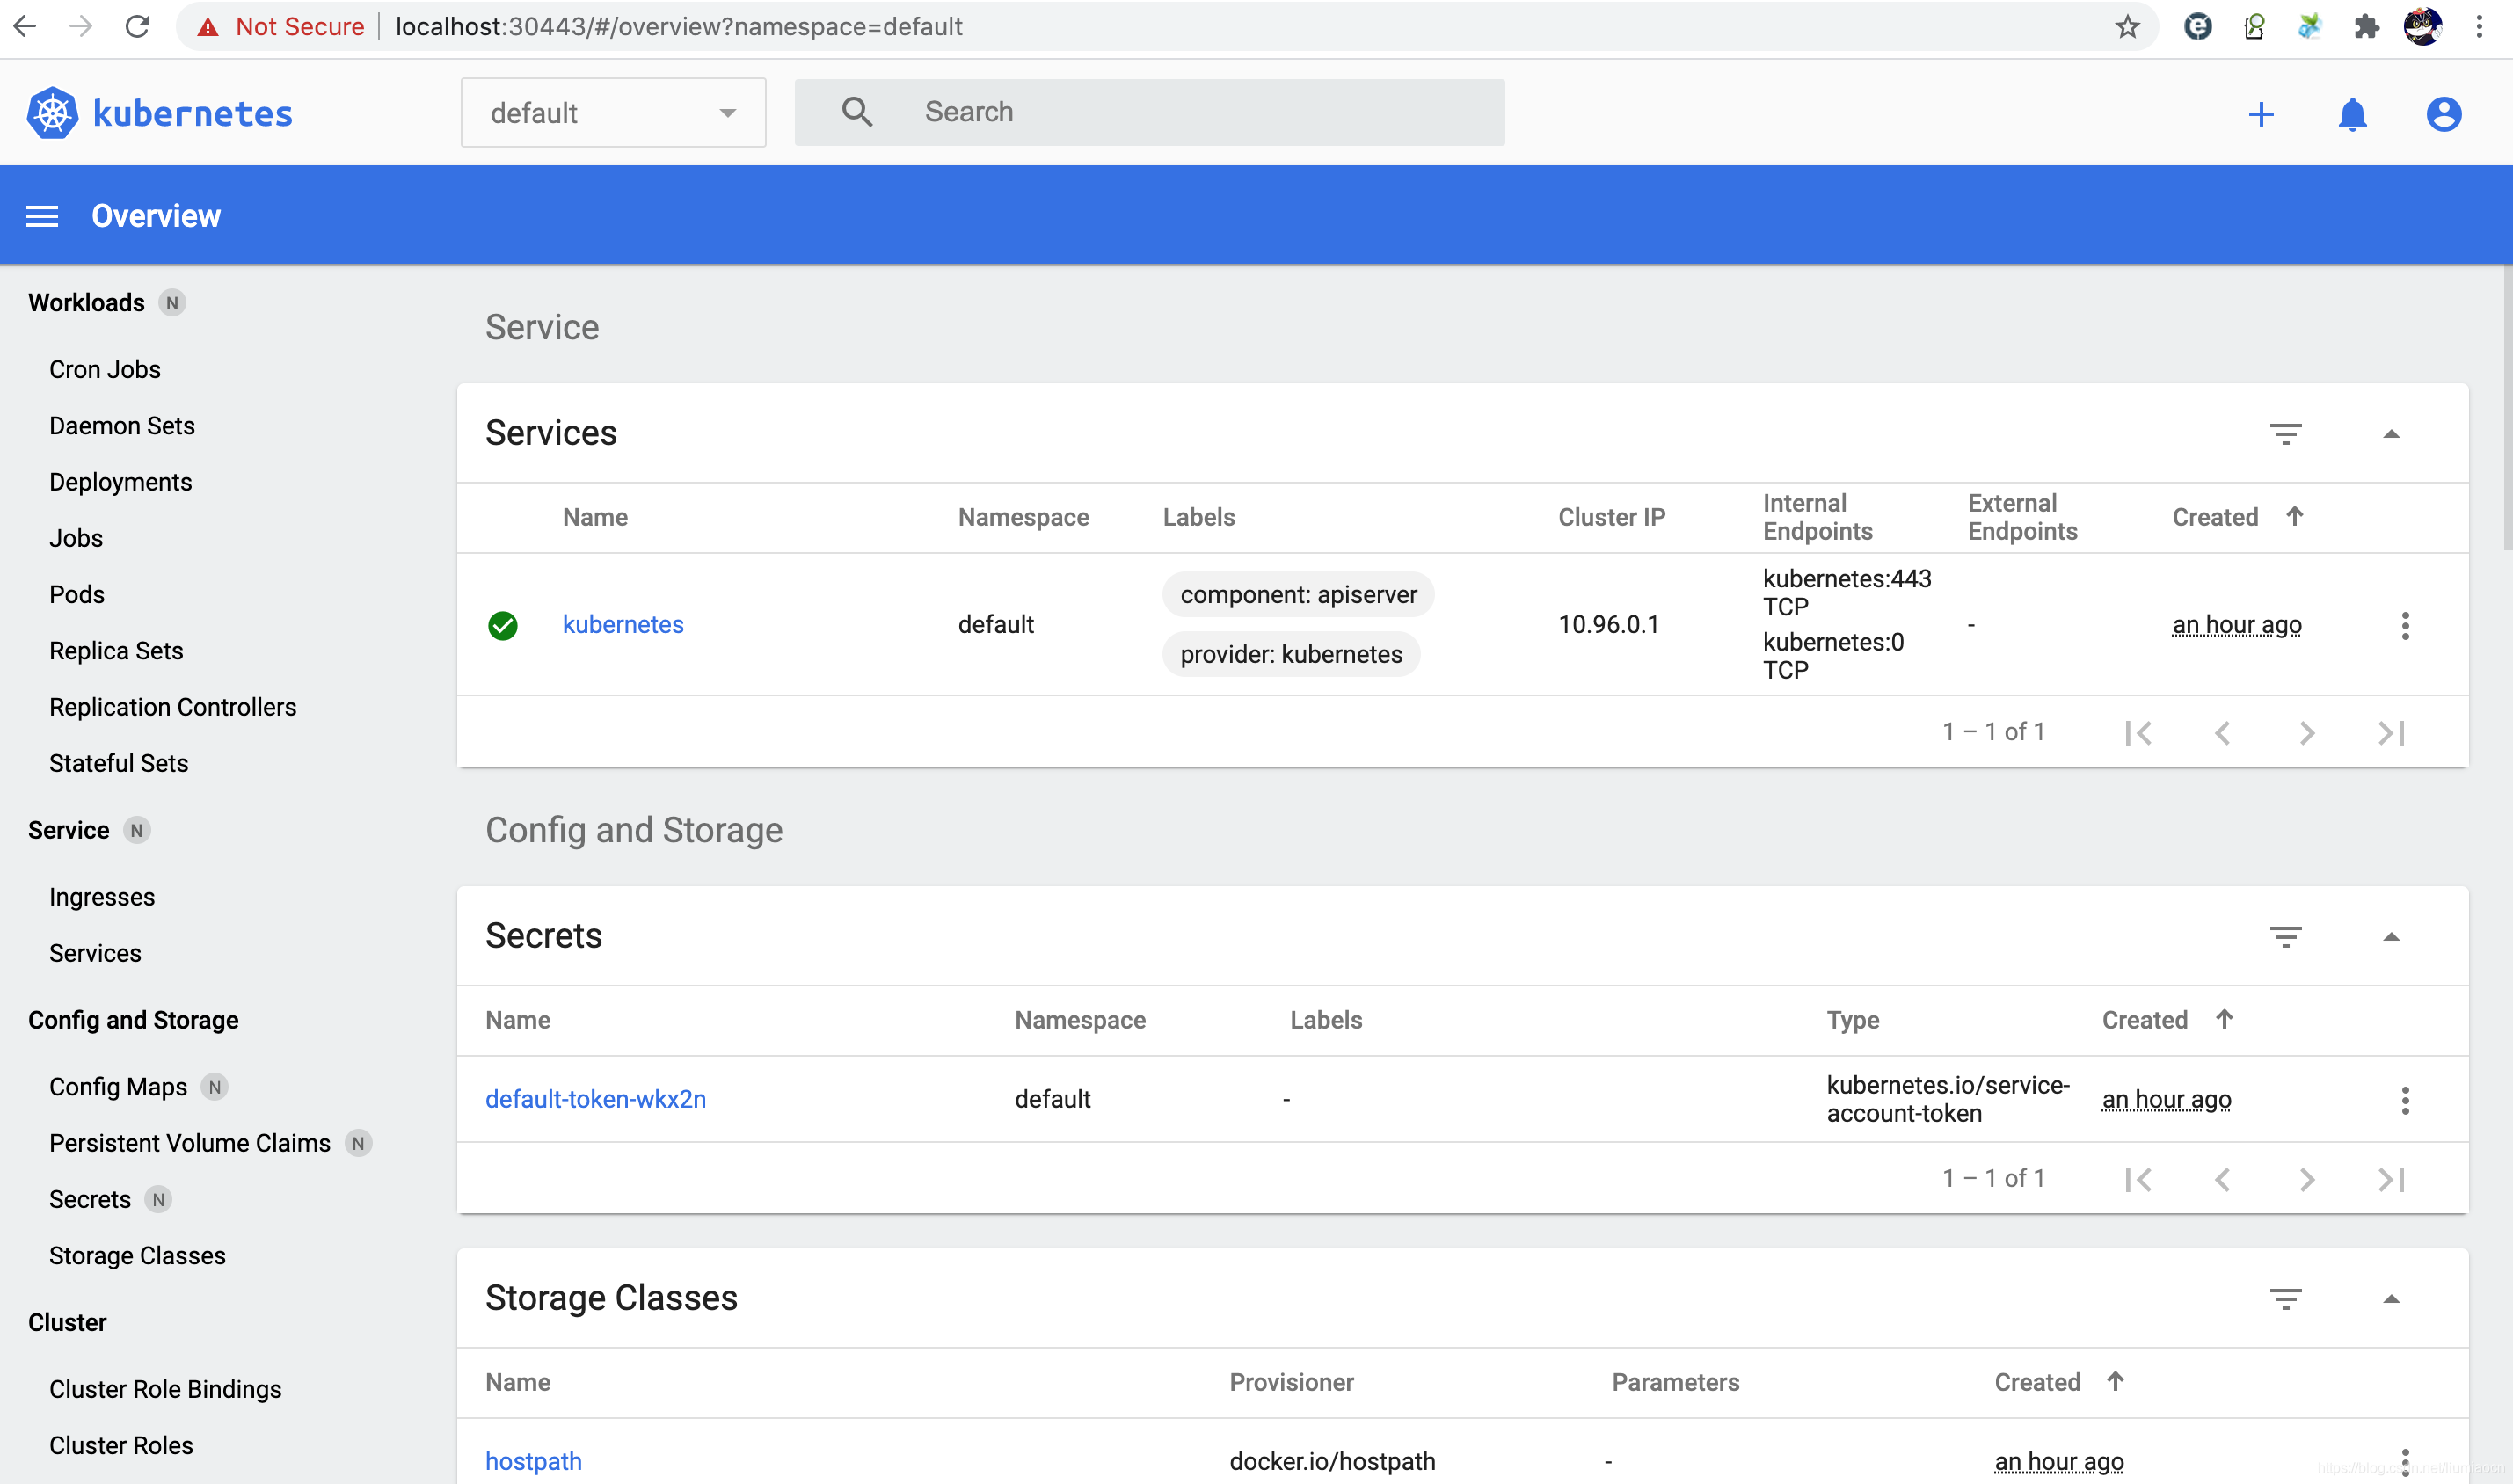The width and height of the screenshot is (2513, 1484).
Task: Open the hamburger navigation menu
Action: click(x=42, y=216)
